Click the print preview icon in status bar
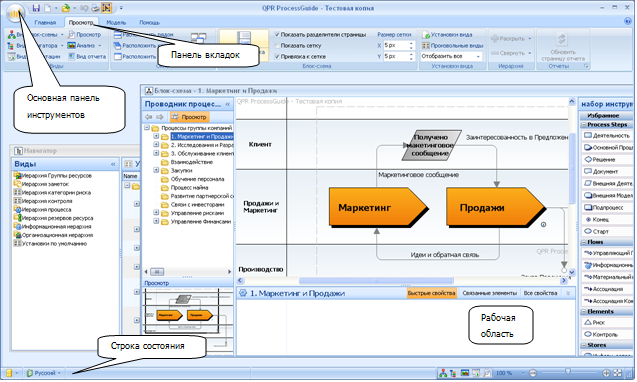 pyautogui.click(x=486, y=373)
